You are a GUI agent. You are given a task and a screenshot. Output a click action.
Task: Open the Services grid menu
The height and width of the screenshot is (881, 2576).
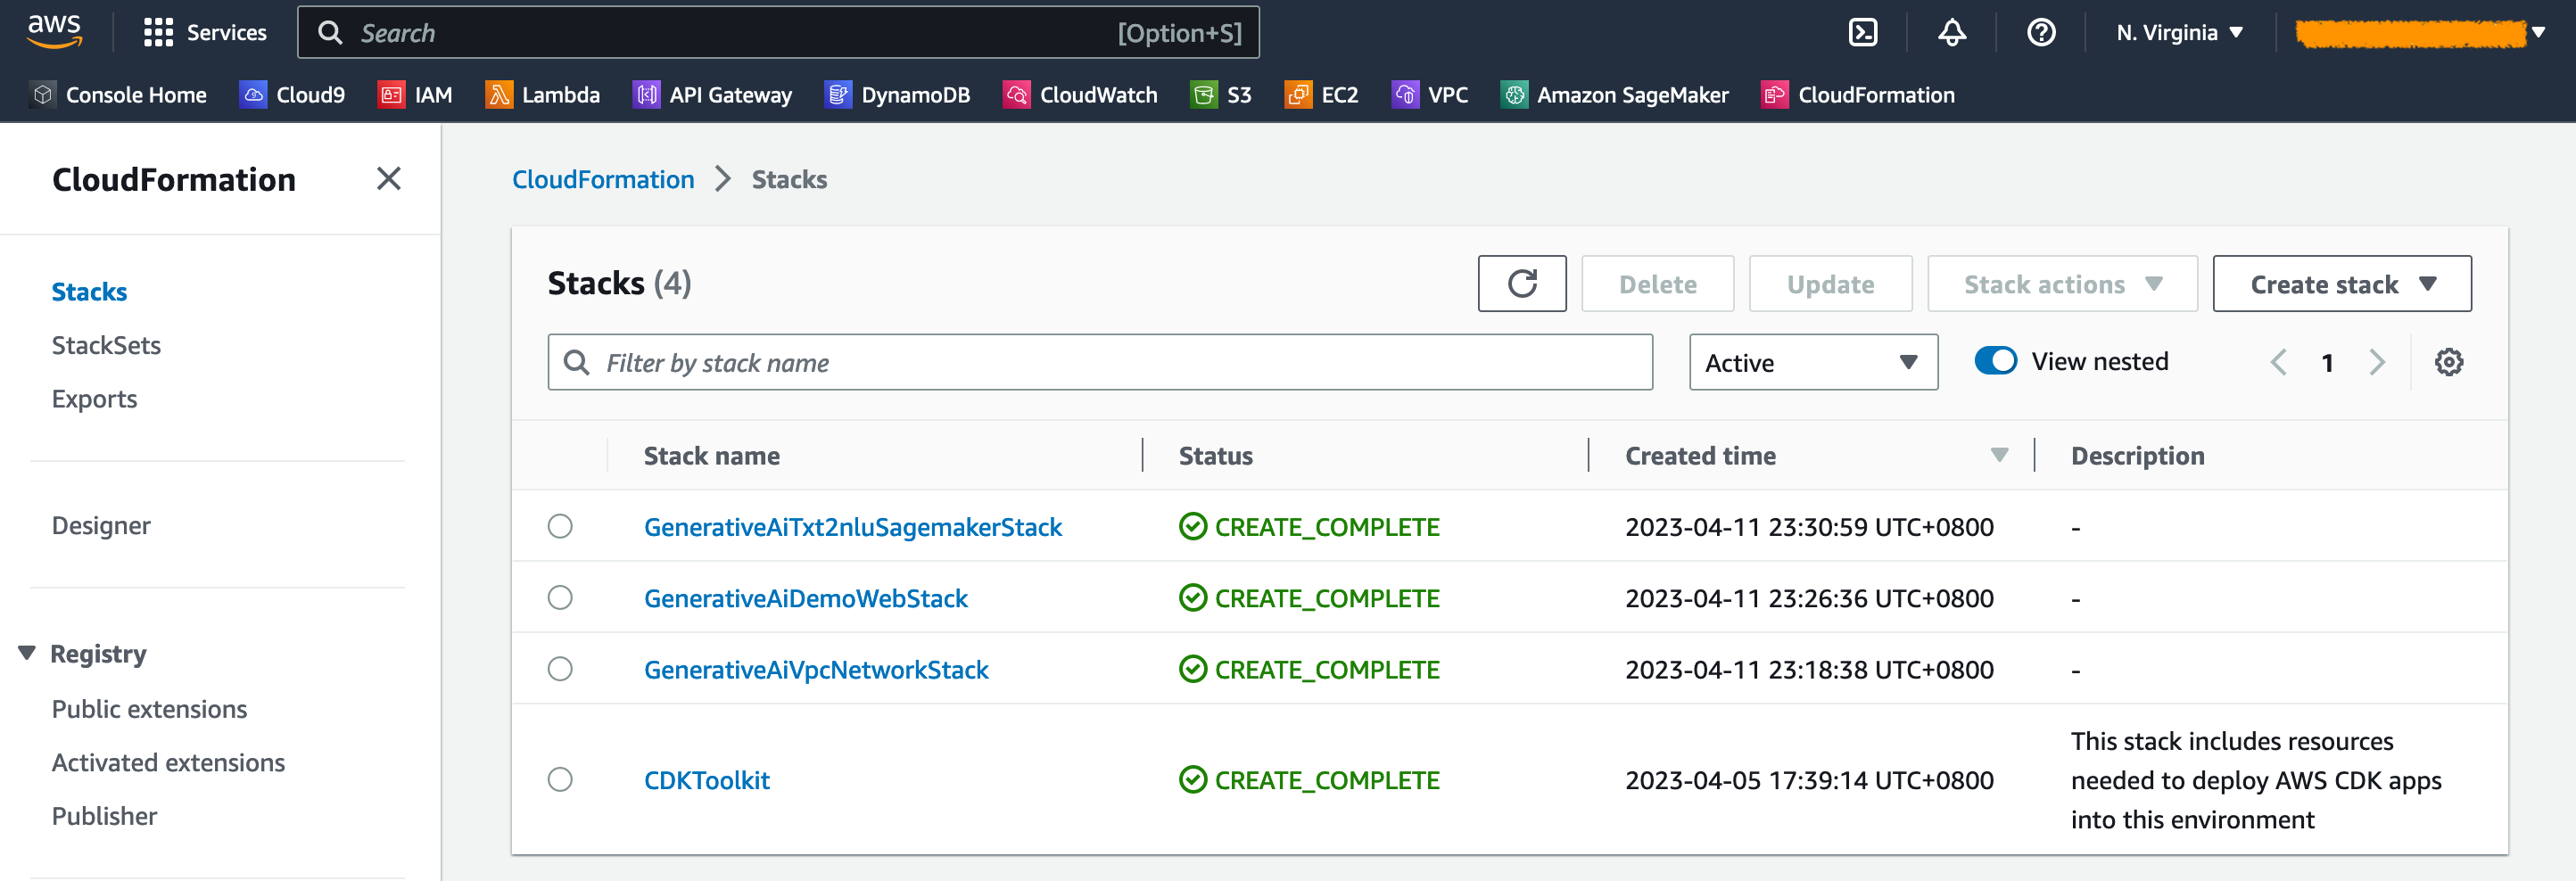pos(205,33)
